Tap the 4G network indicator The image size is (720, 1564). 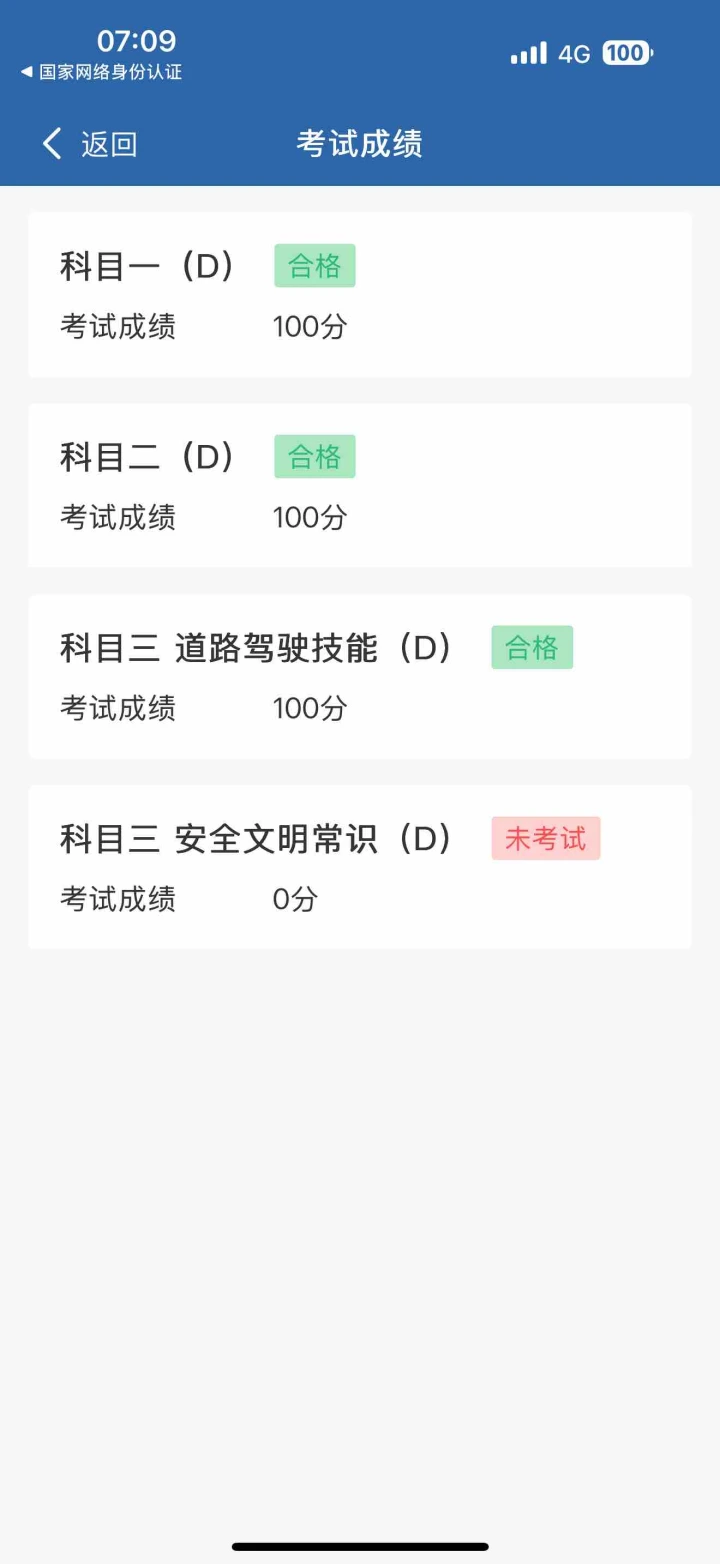(x=574, y=54)
